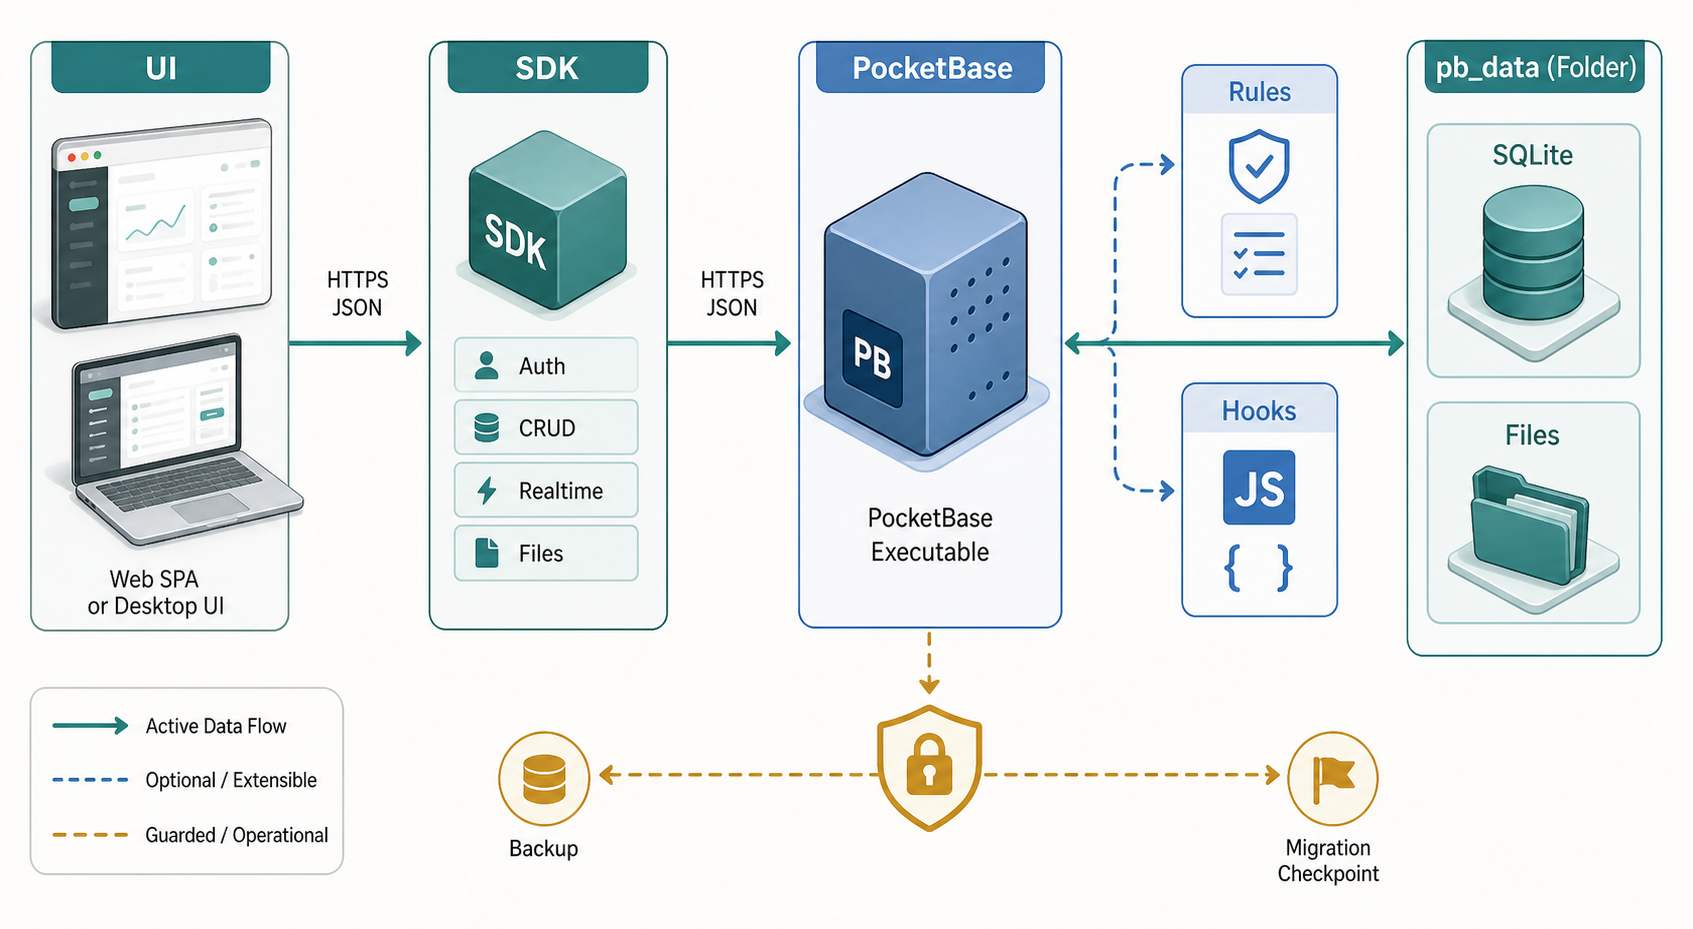The height and width of the screenshot is (929, 1693).
Task: Click the Rules checklist icon
Action: (1259, 254)
